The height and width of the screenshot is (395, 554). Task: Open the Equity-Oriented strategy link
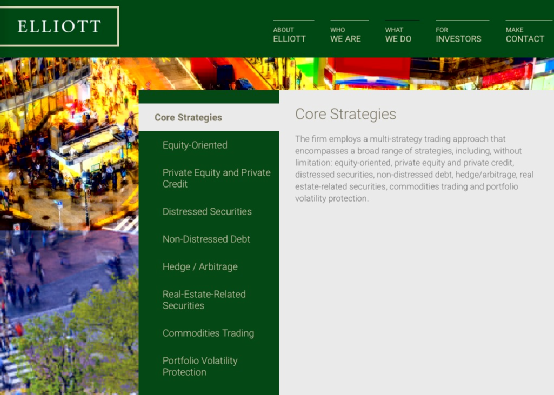click(x=195, y=145)
